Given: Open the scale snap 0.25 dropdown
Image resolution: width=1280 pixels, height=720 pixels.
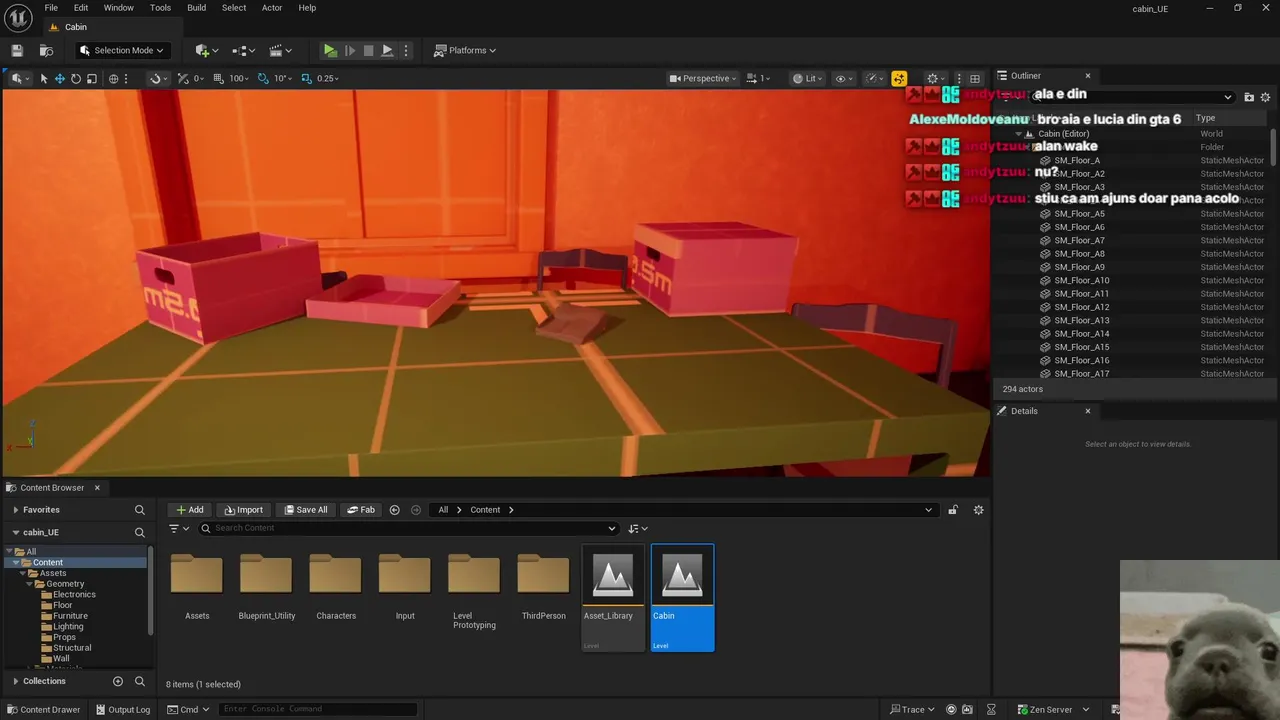Looking at the screenshot, I should 328,78.
